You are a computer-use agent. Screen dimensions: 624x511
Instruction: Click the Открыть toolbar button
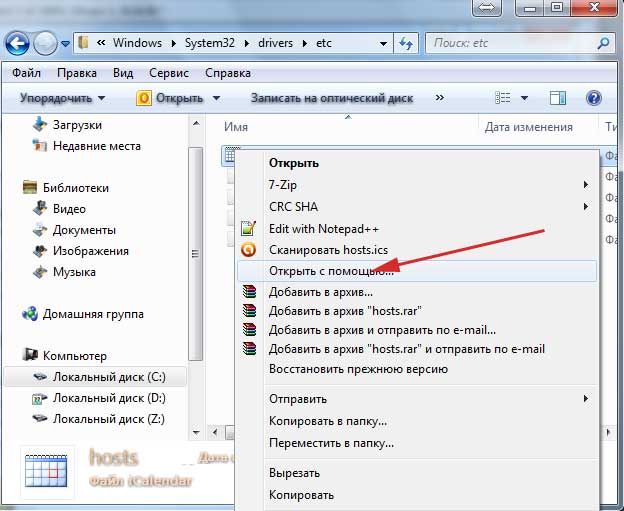tap(170, 98)
